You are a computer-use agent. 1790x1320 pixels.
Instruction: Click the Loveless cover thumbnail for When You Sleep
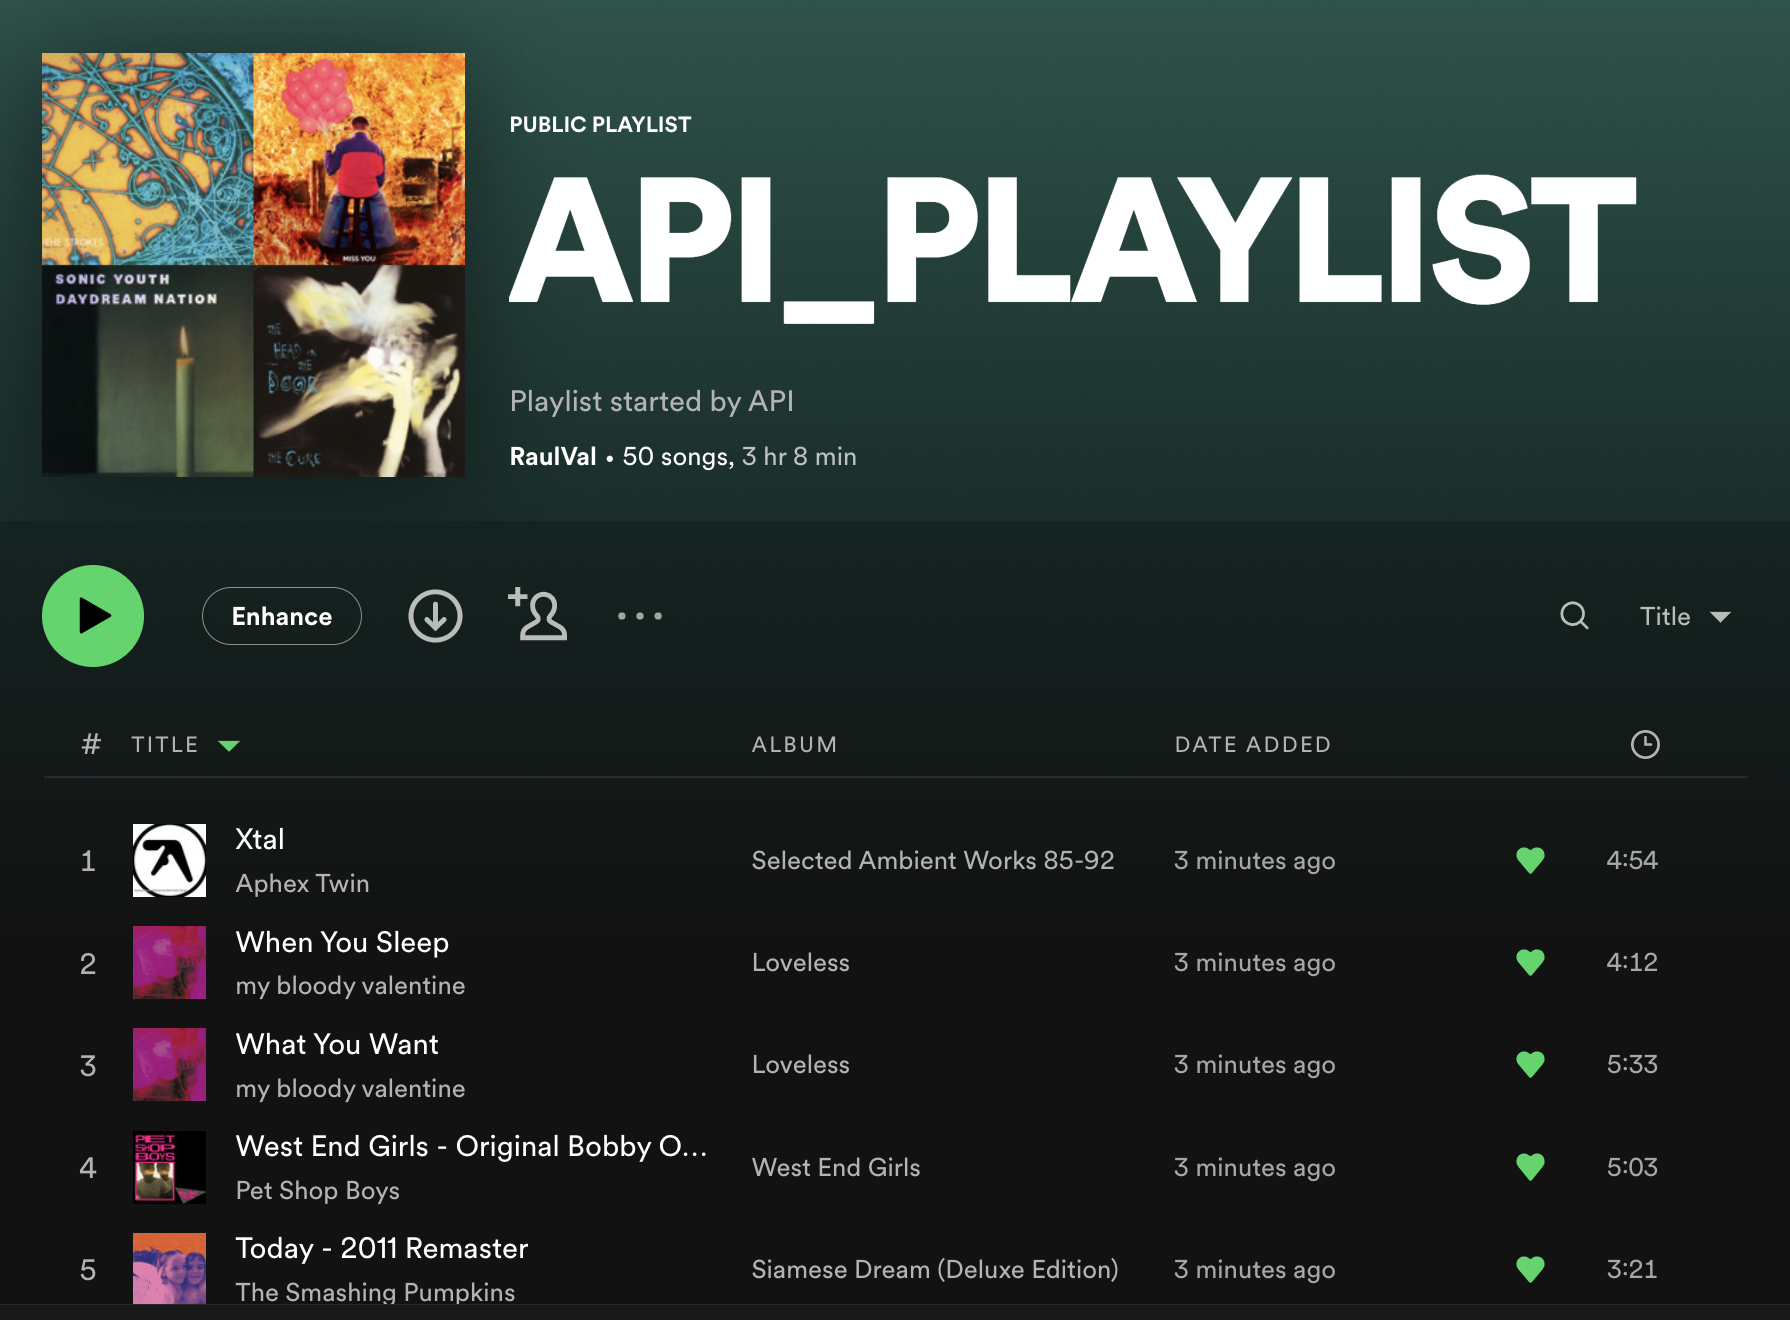pyautogui.click(x=169, y=962)
